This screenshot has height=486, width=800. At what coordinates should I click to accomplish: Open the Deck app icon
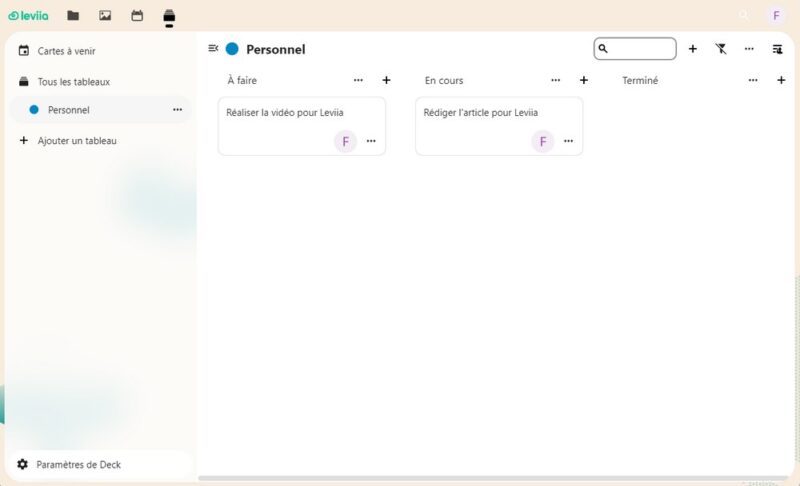click(x=169, y=16)
